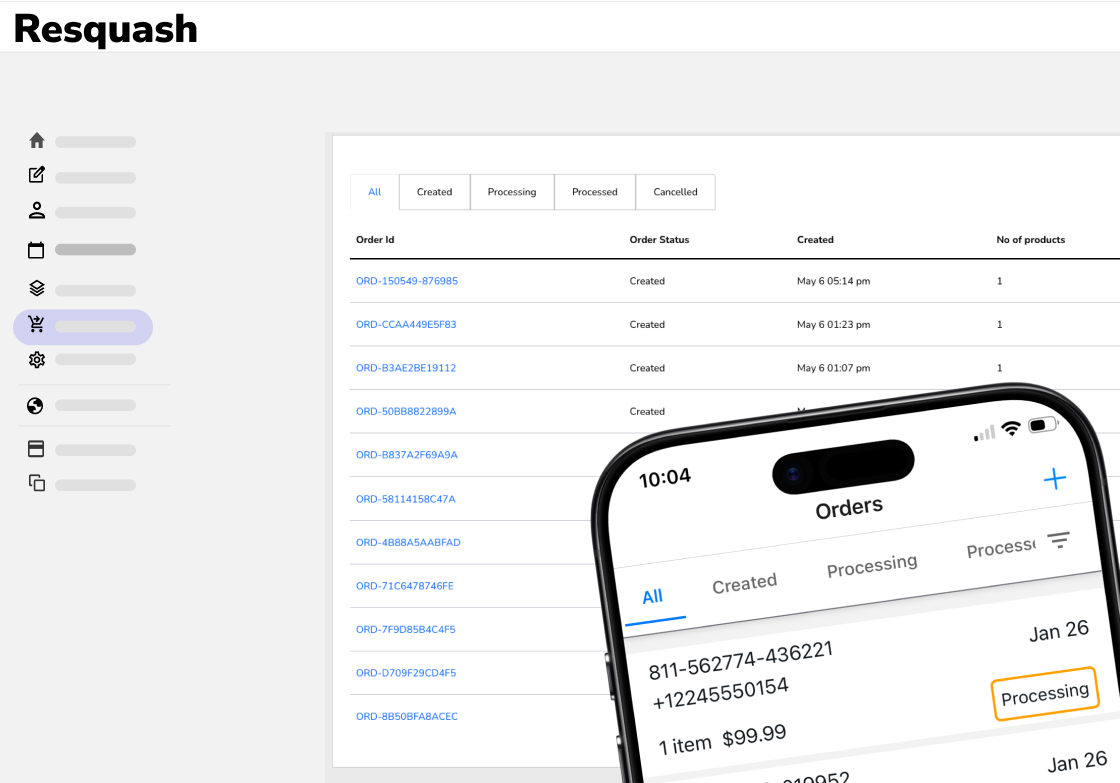Open order ORD-58114158C47A
Screen dimensions: 1120x783
tap(405, 499)
